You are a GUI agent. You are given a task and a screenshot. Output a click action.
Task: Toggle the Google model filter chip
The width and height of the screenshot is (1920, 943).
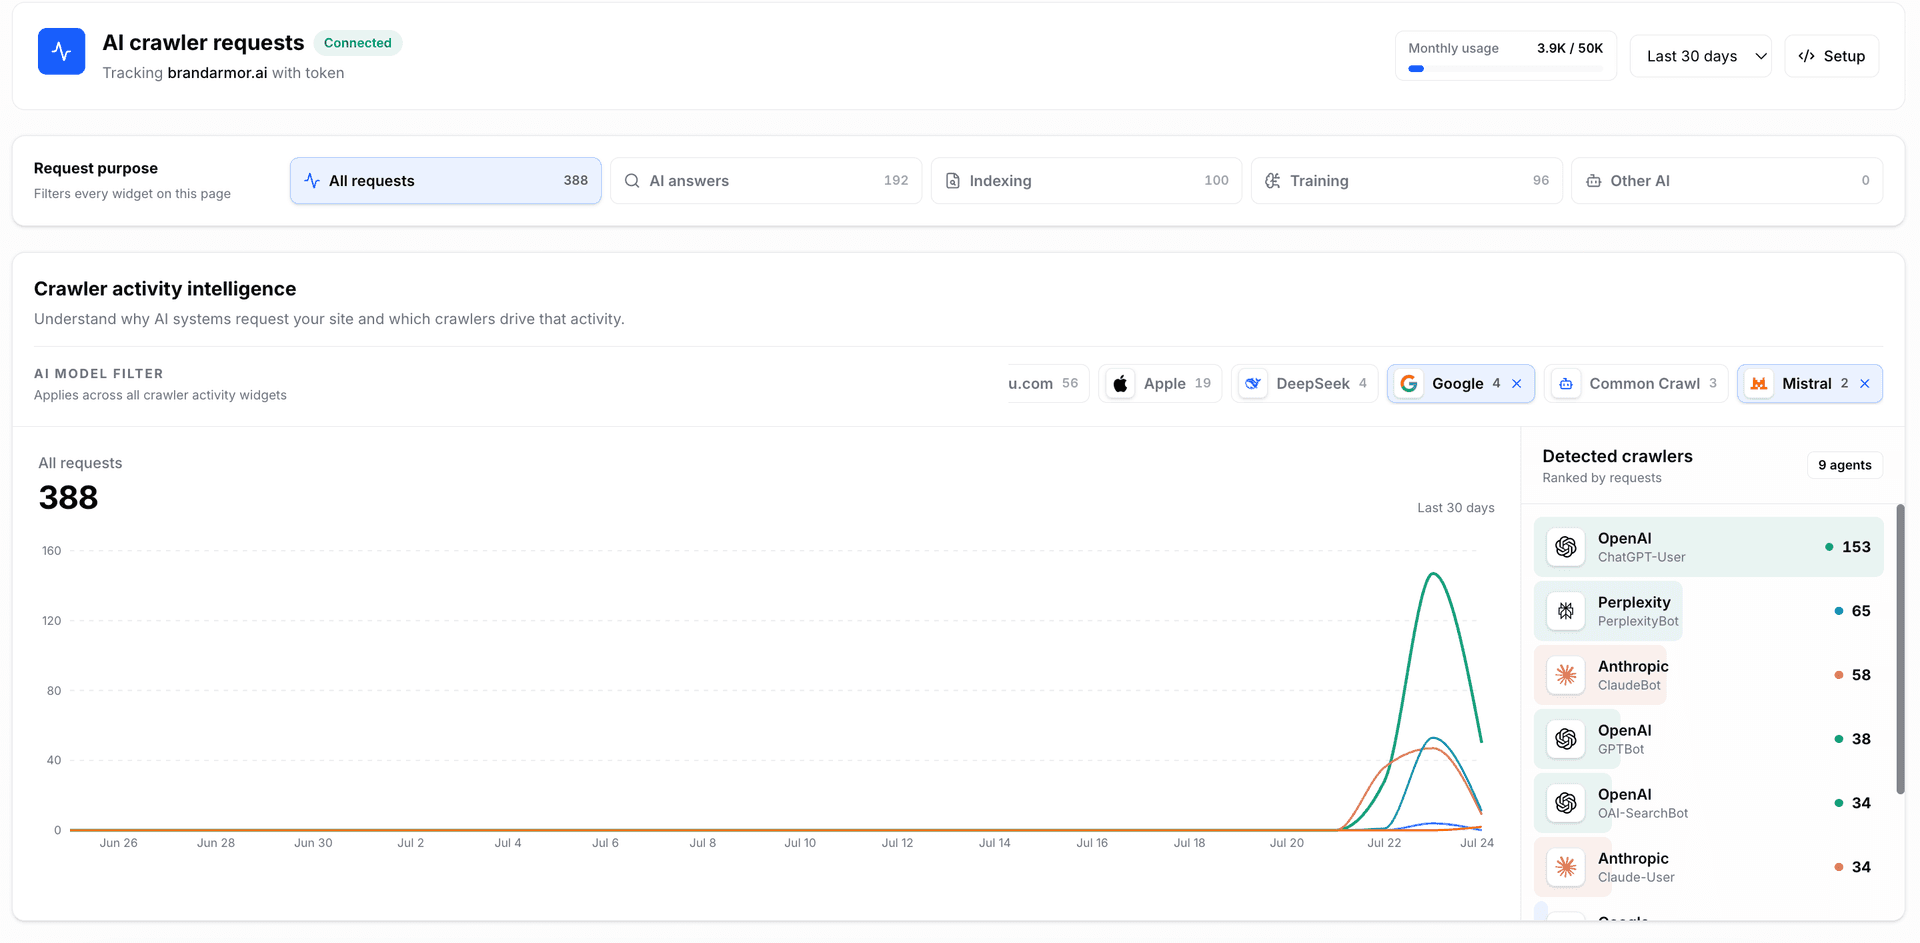click(1460, 384)
